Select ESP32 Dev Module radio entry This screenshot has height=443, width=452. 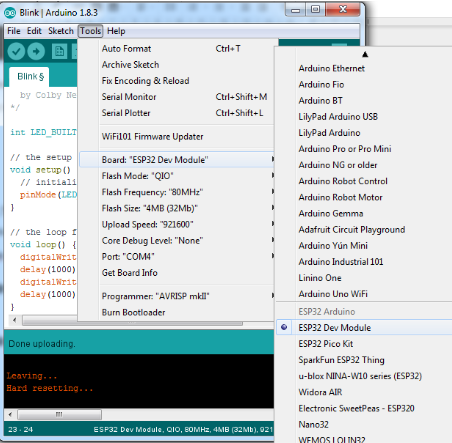[364, 327]
